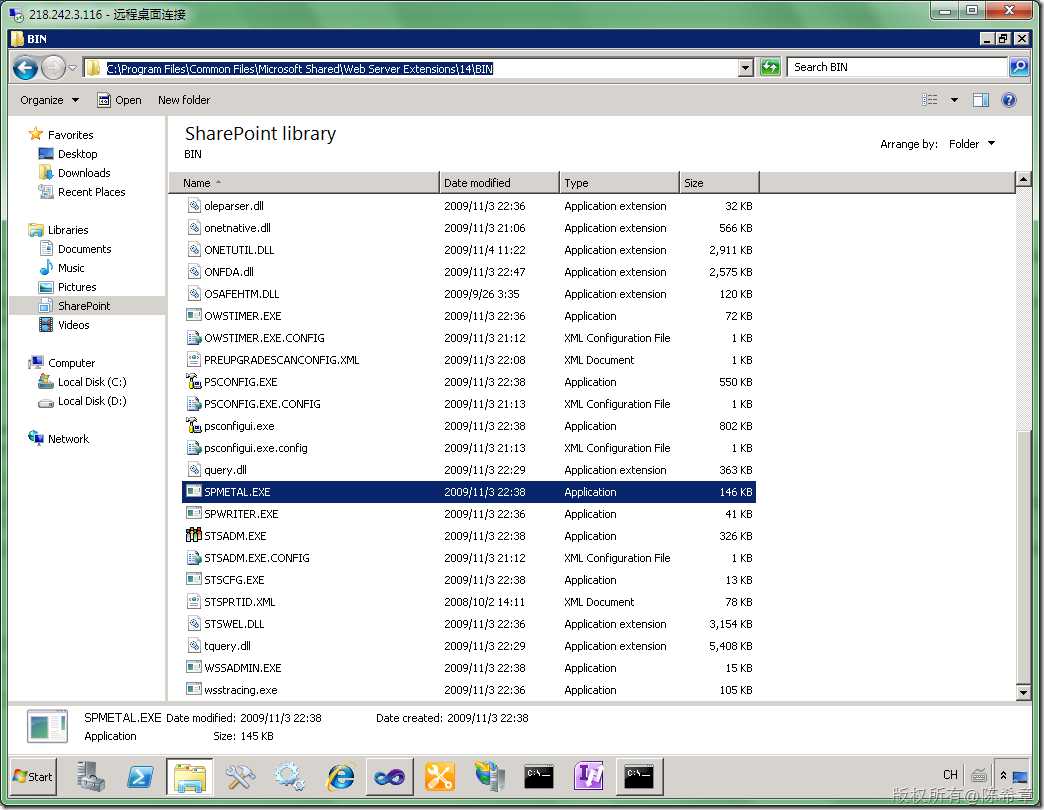Open the Documents library
This screenshot has height=810, width=1044.
(x=85, y=249)
